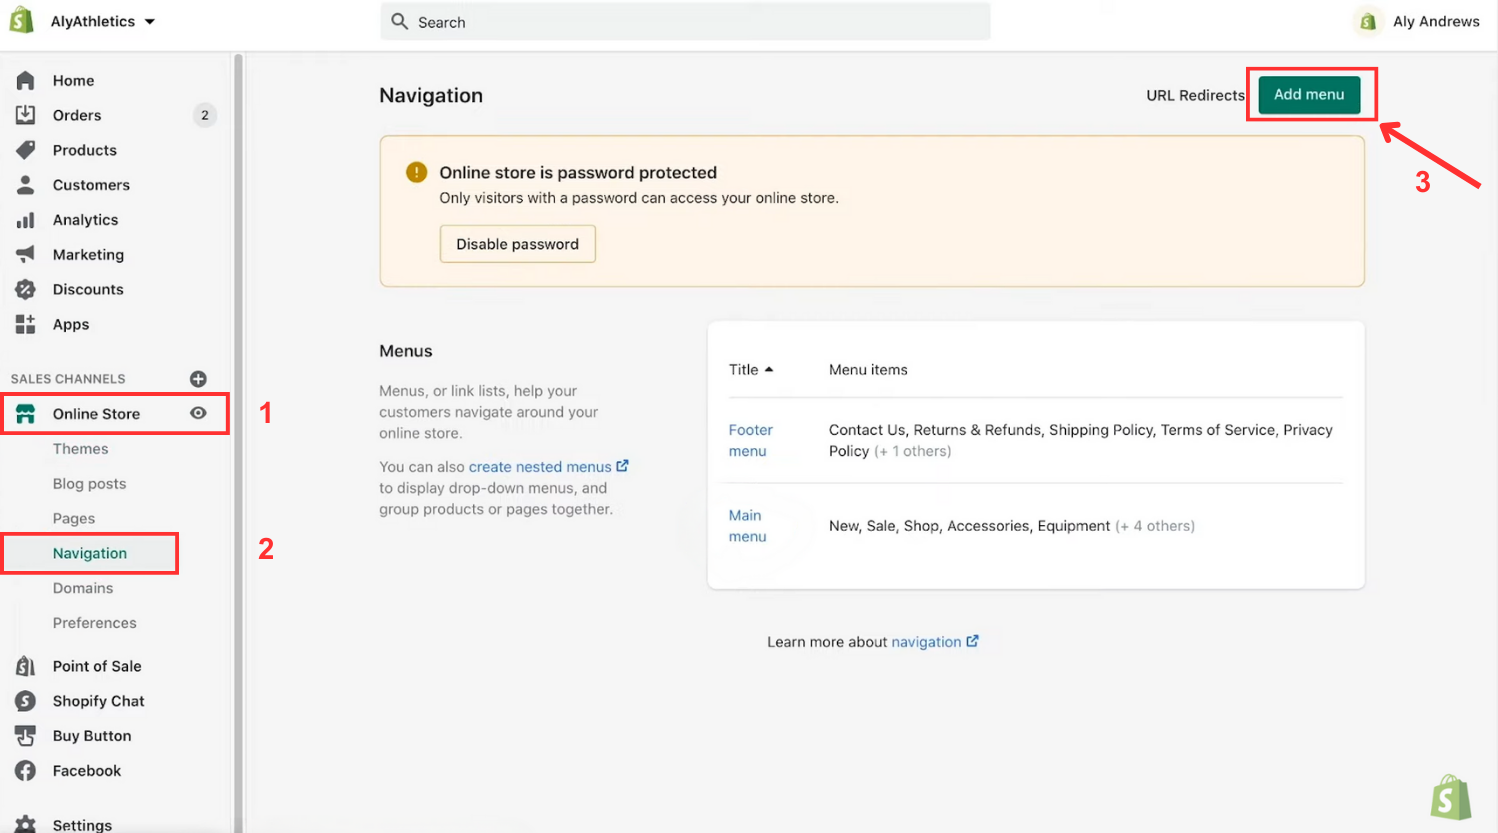The image size is (1498, 833).
Task: Open the Aly Andrews account name
Action: [x=1436, y=21]
